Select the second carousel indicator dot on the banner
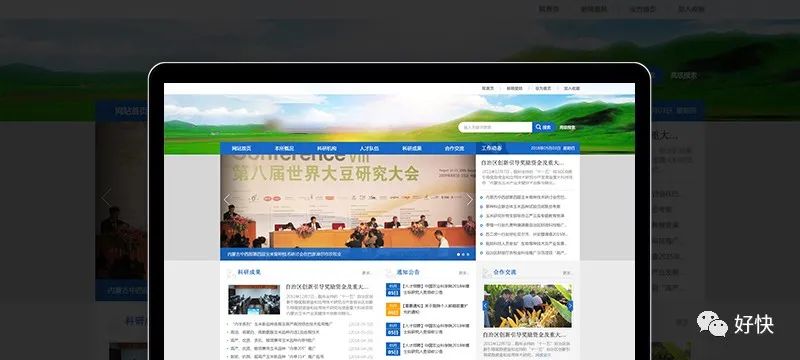The image size is (800, 360). [463, 254]
